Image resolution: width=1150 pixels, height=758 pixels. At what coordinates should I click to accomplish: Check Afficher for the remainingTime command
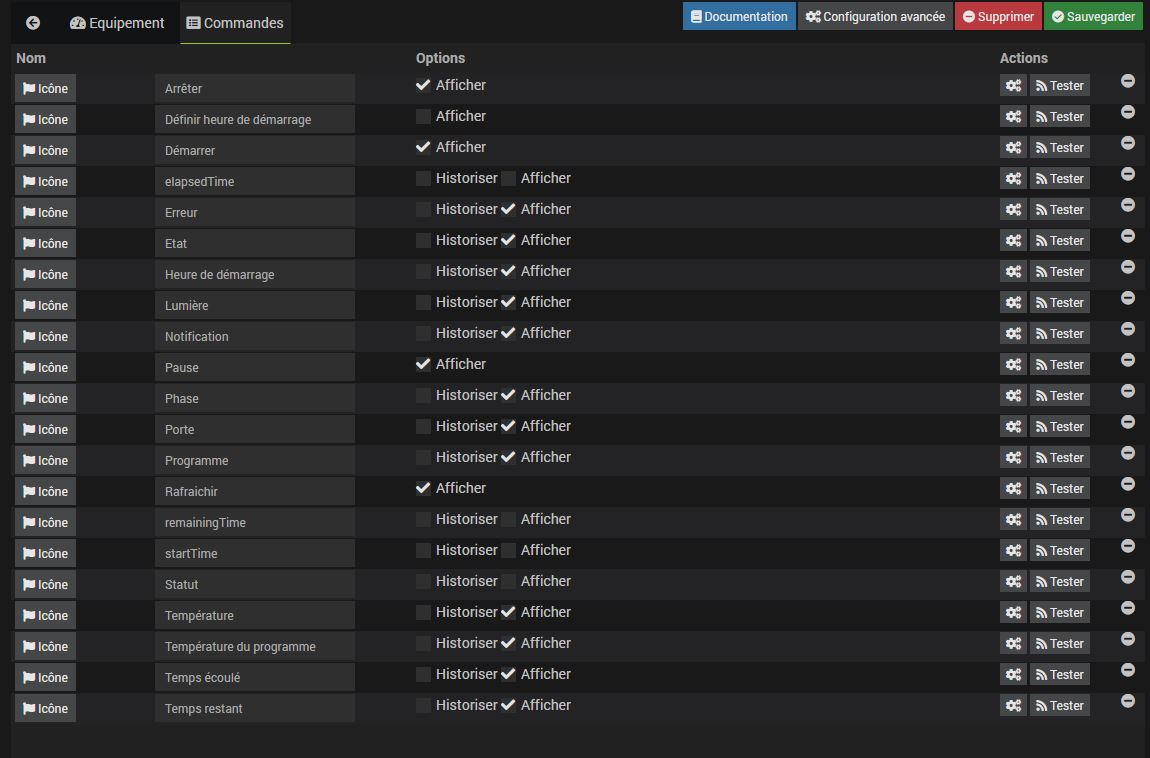point(508,519)
